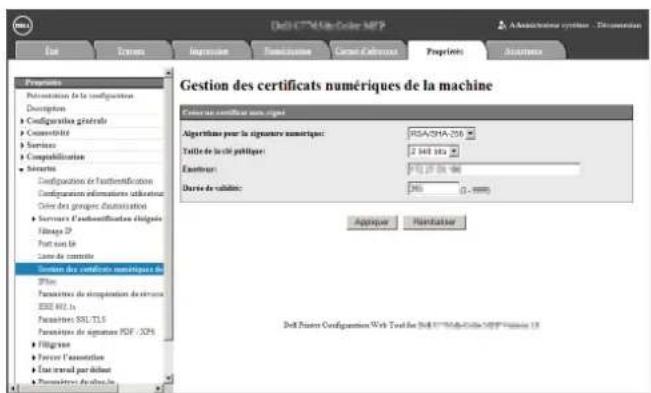Click the Déconnexion link
Screen dimensions: 651x393
[x=619, y=26]
